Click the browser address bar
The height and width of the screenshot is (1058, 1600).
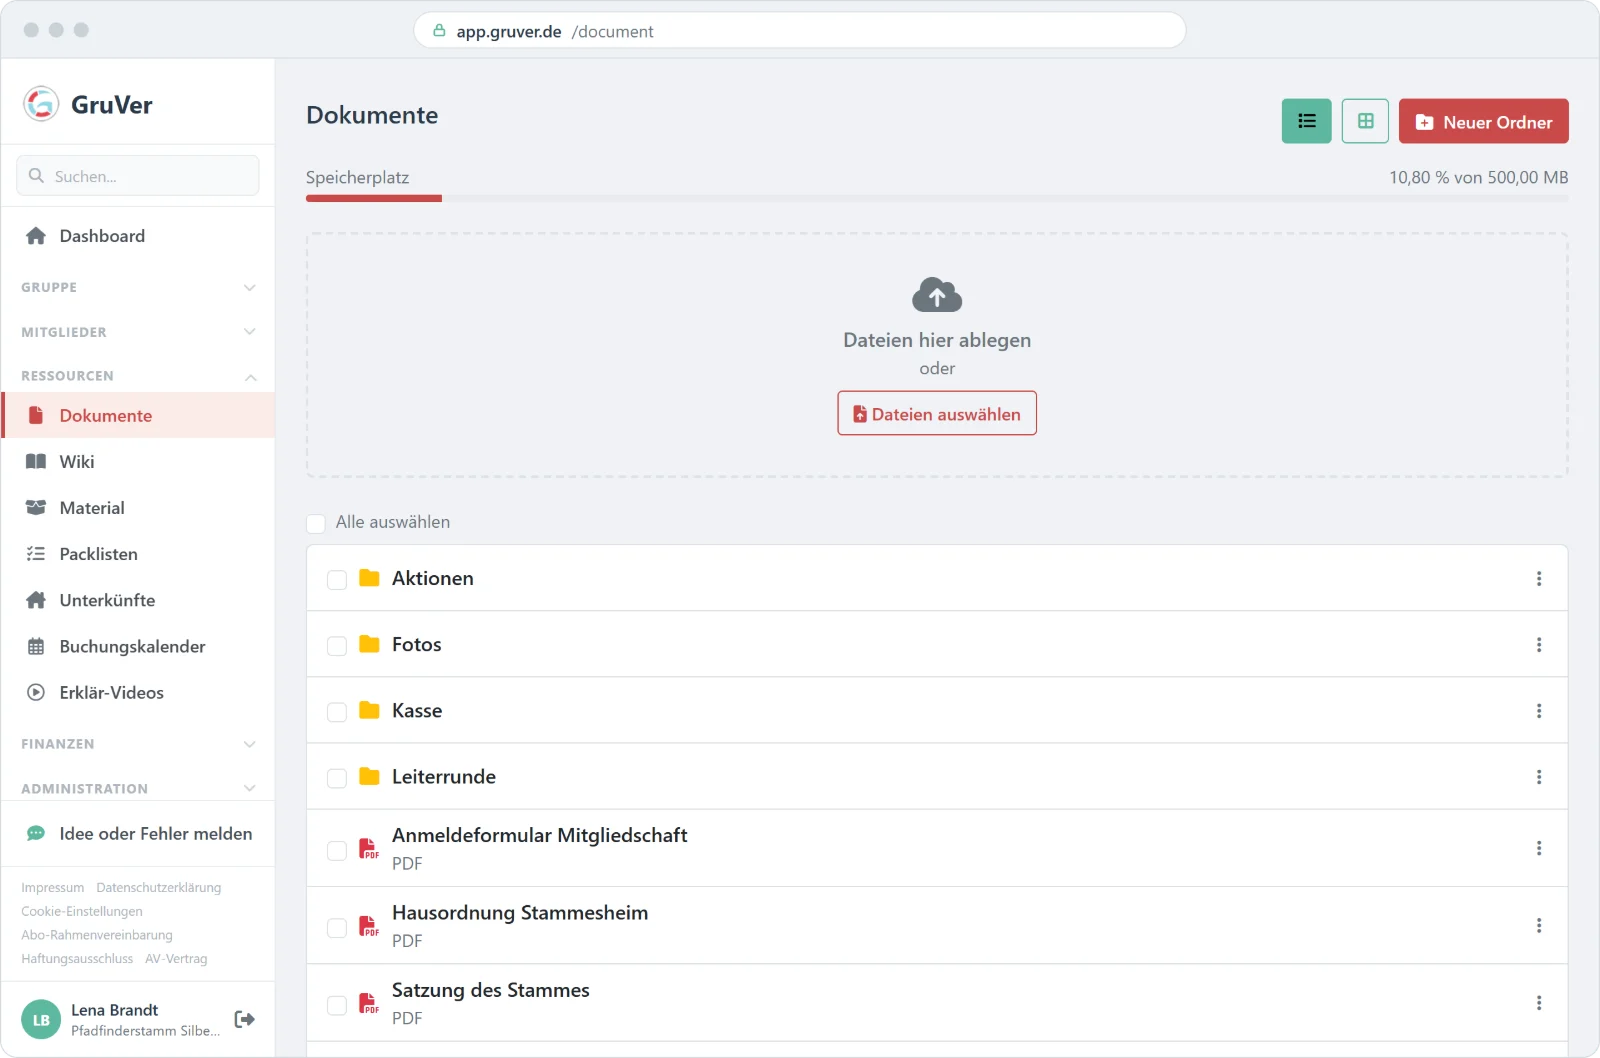tap(800, 31)
